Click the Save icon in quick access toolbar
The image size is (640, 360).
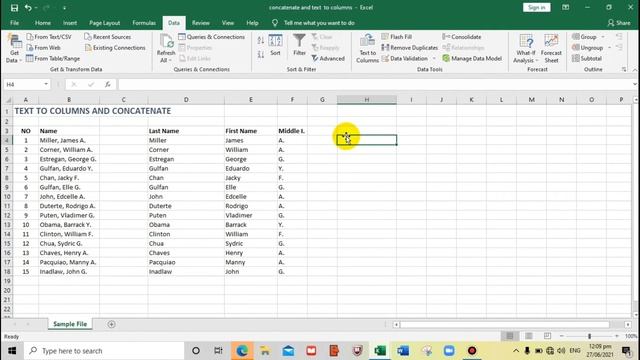pos(14,8)
